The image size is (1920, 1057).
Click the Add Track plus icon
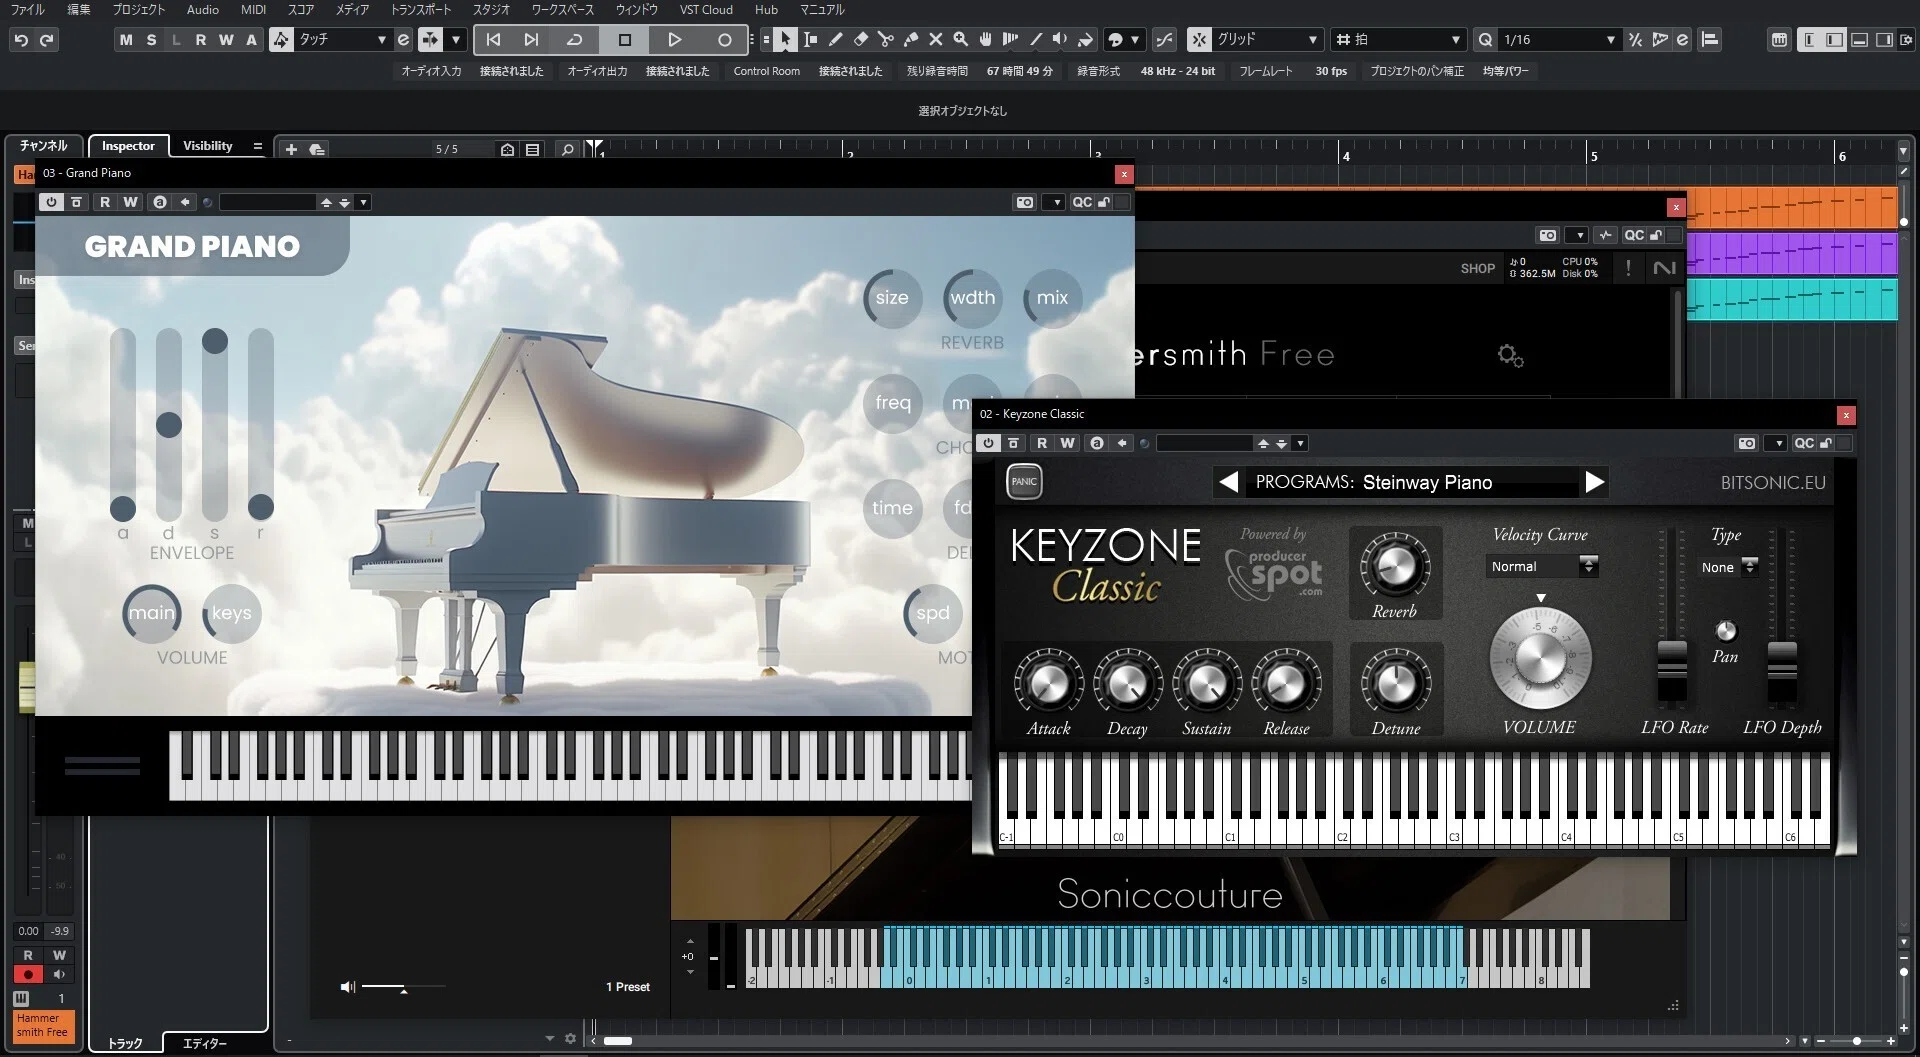tap(291, 149)
